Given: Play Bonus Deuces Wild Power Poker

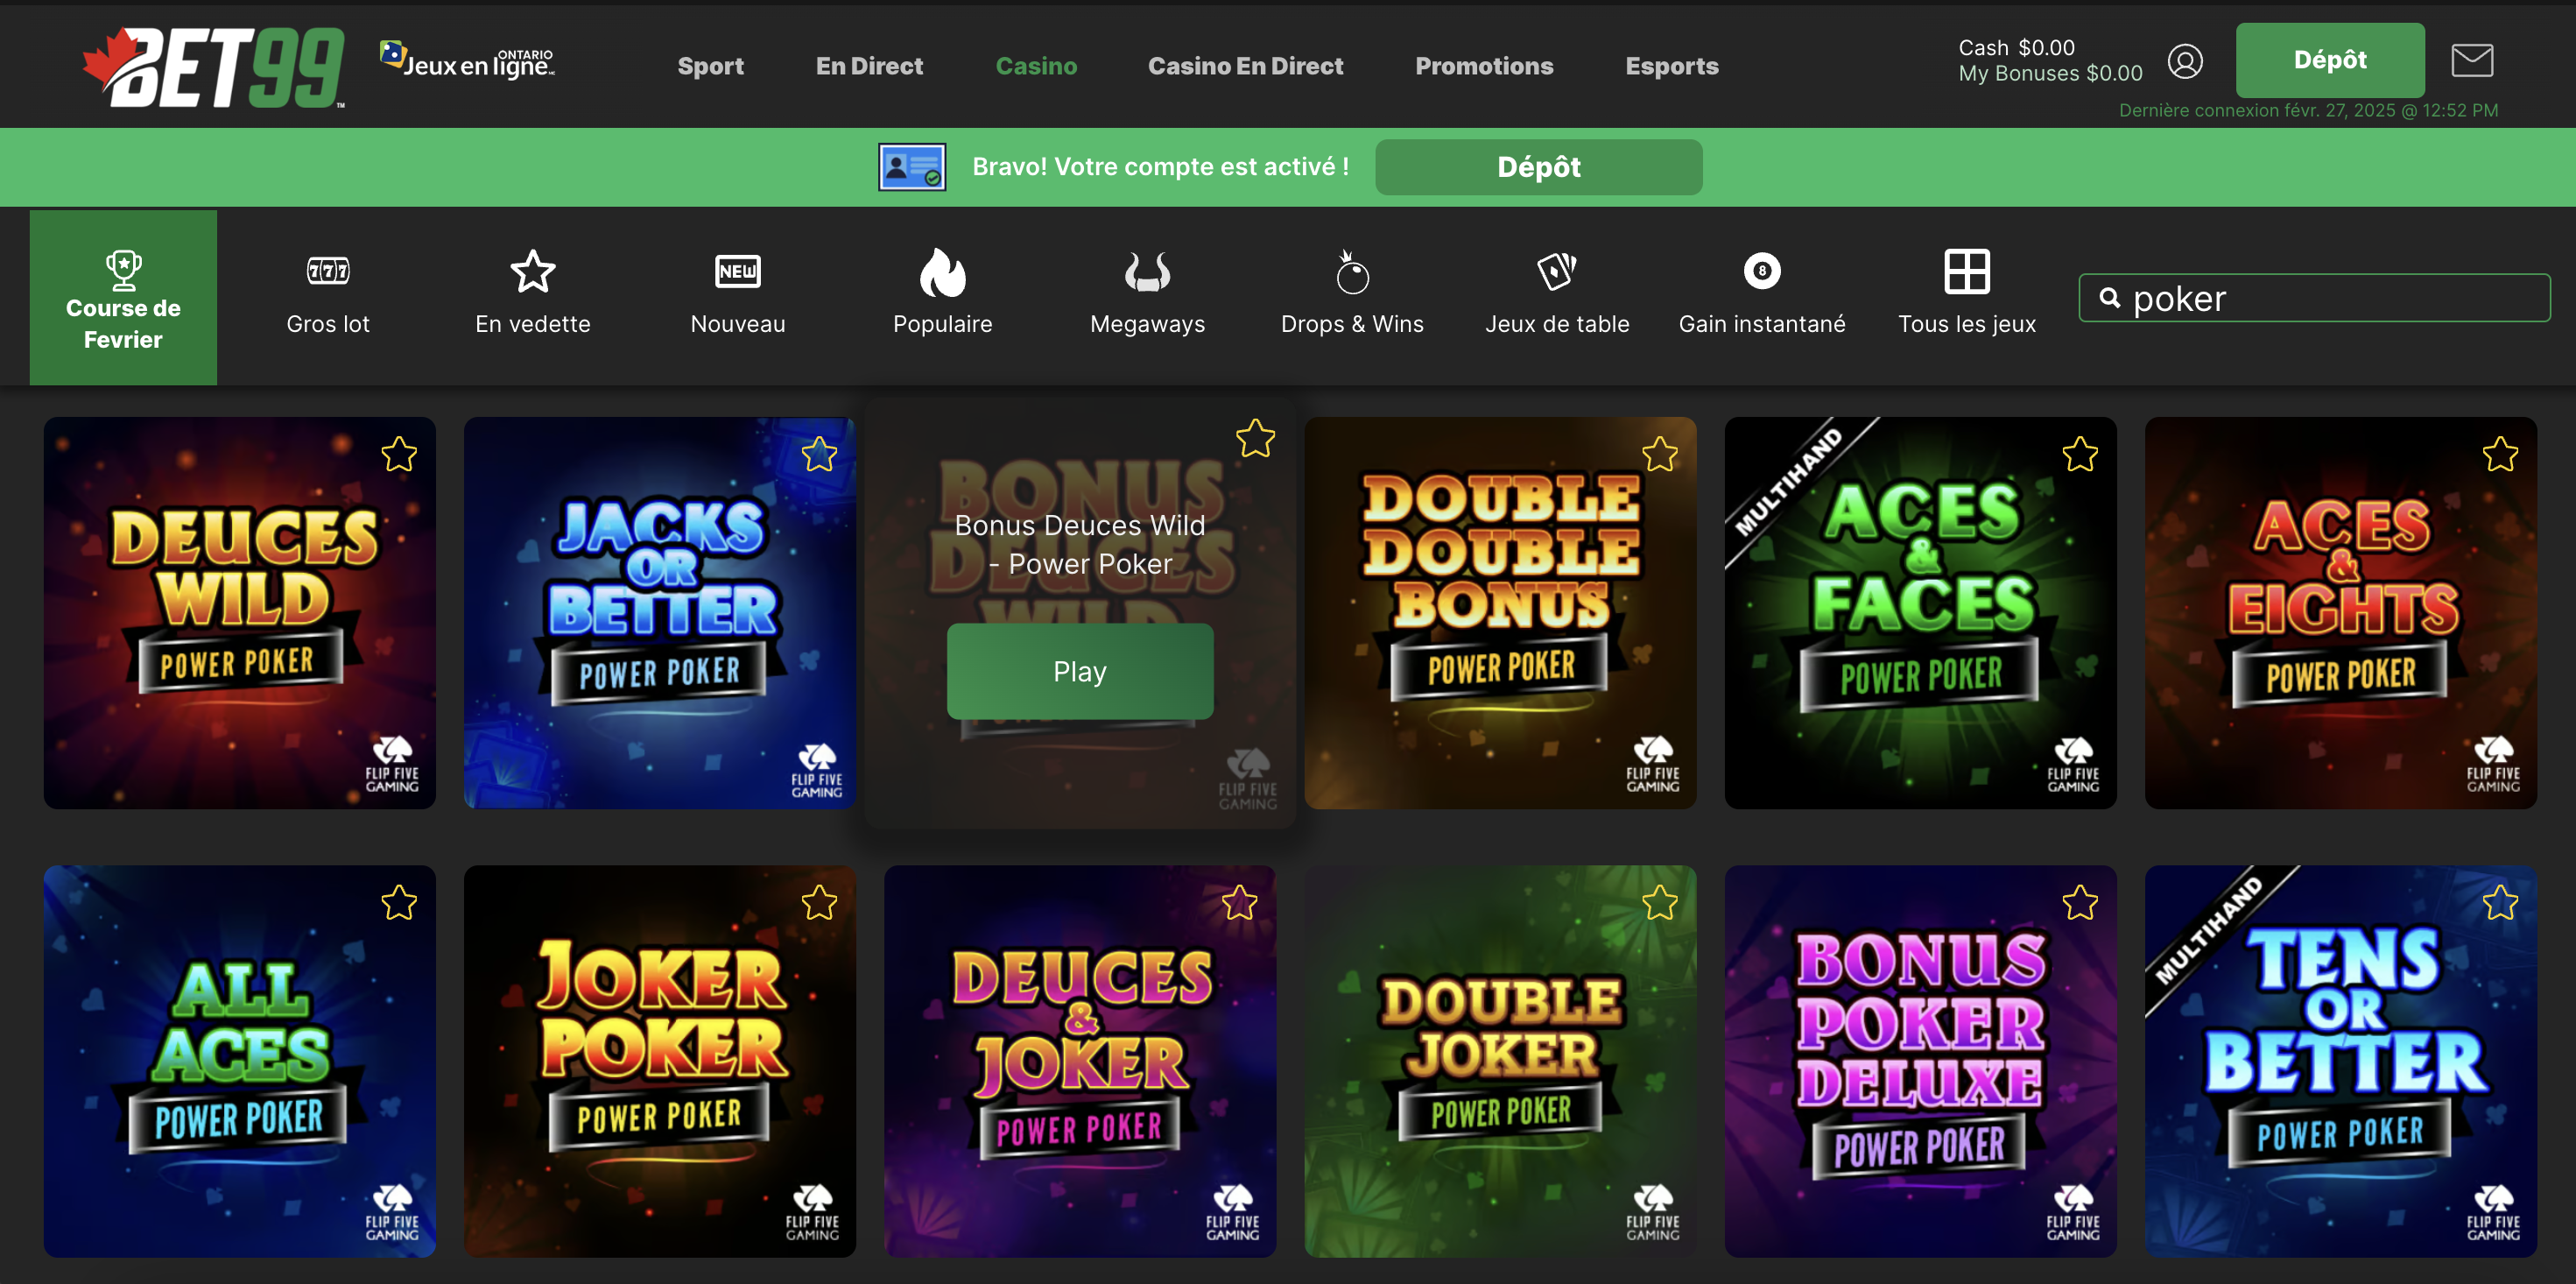Looking at the screenshot, I should coord(1080,671).
